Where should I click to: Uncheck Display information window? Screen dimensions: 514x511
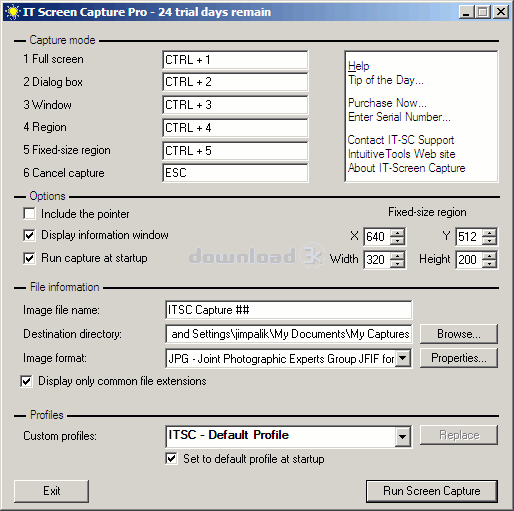tap(29, 235)
